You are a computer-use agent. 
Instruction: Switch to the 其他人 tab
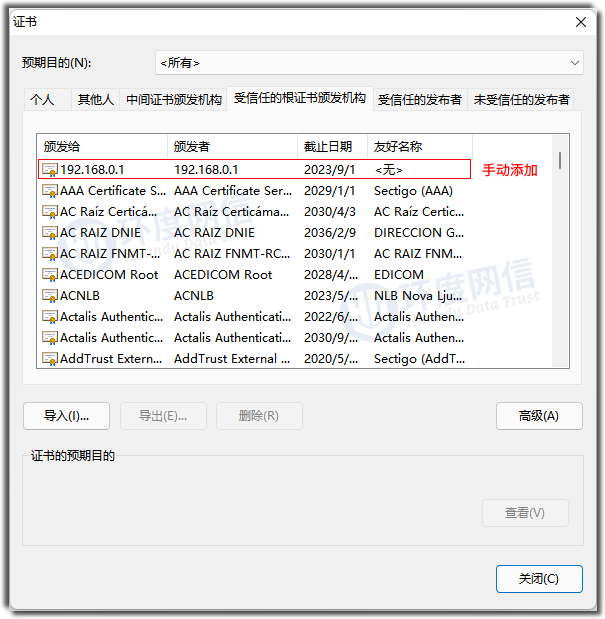(x=96, y=99)
